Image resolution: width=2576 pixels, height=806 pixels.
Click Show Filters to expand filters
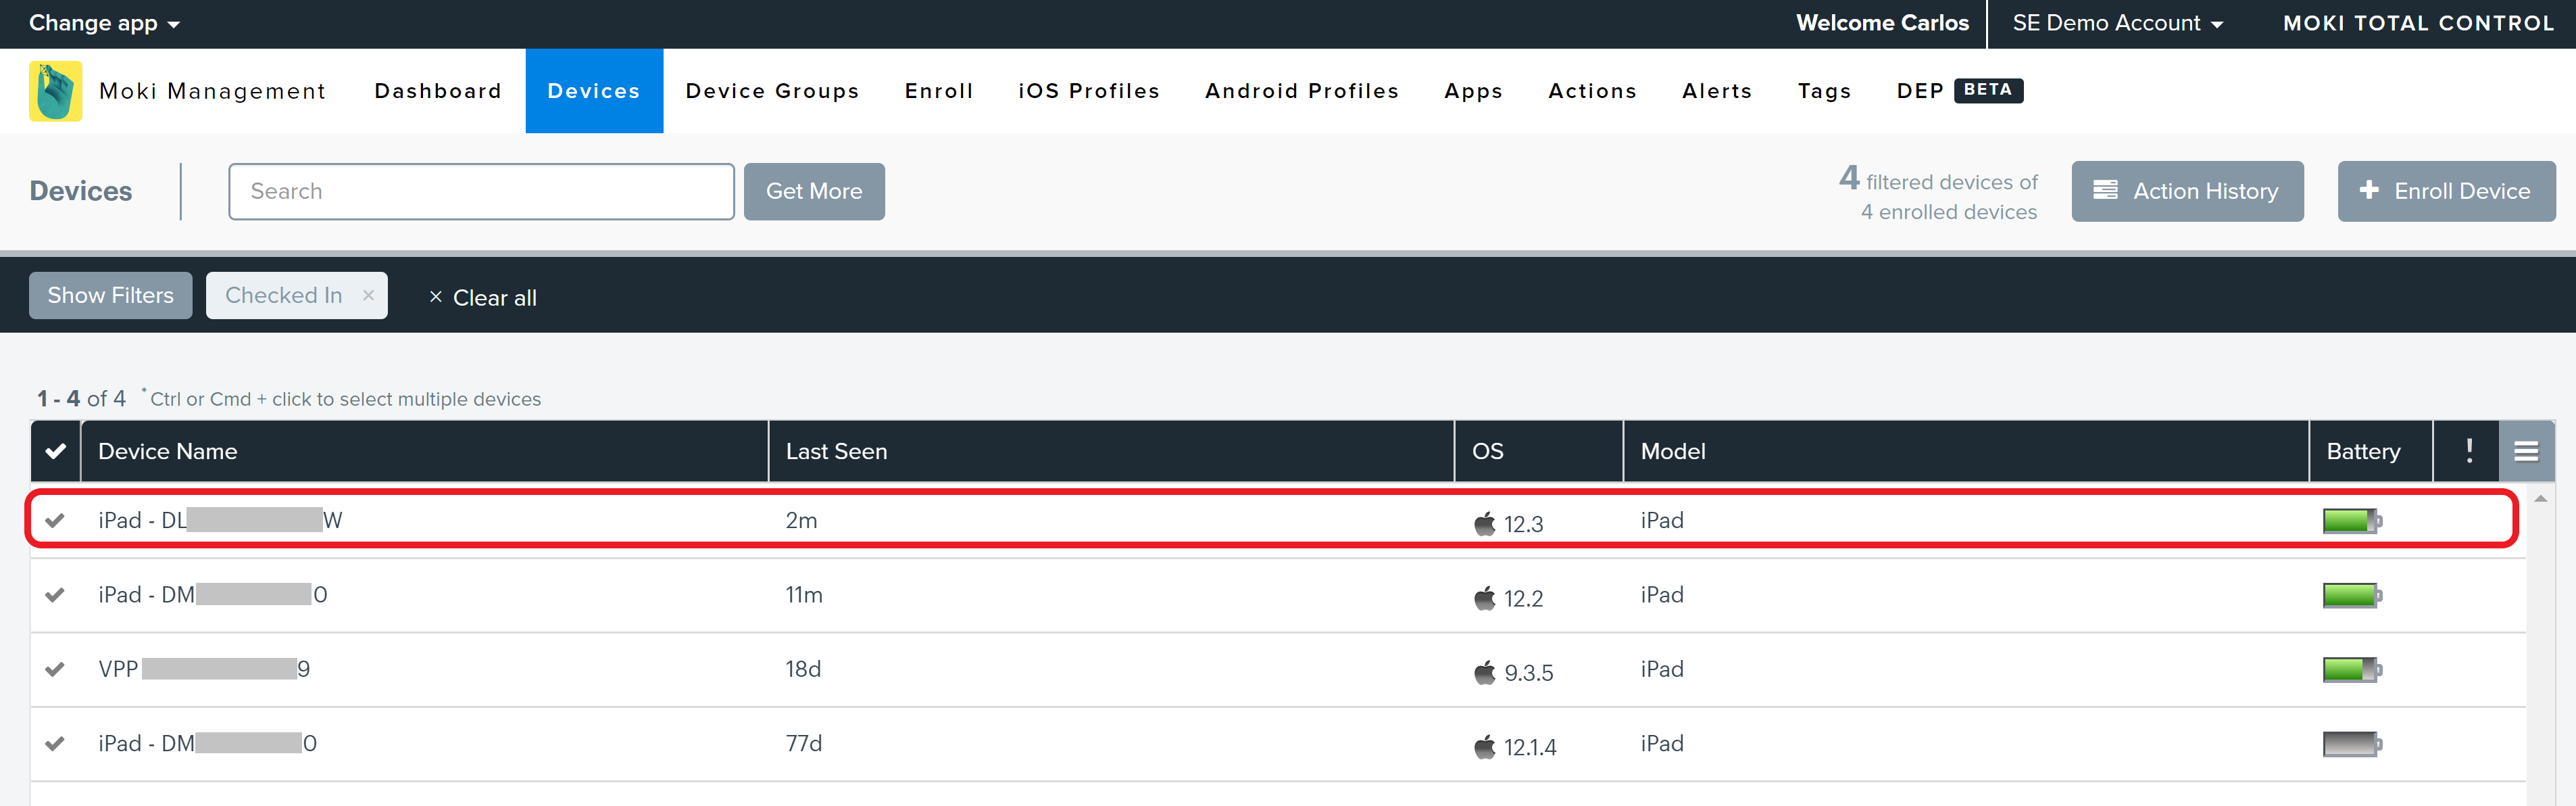point(110,295)
